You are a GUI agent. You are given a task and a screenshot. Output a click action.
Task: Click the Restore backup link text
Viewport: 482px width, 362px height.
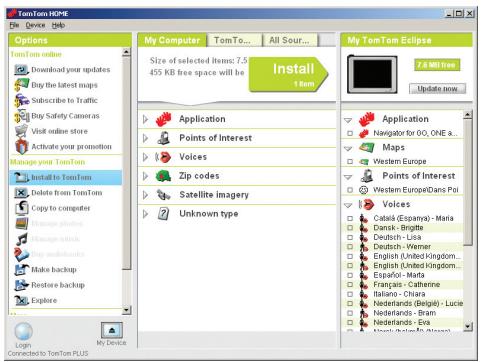[x=58, y=285]
